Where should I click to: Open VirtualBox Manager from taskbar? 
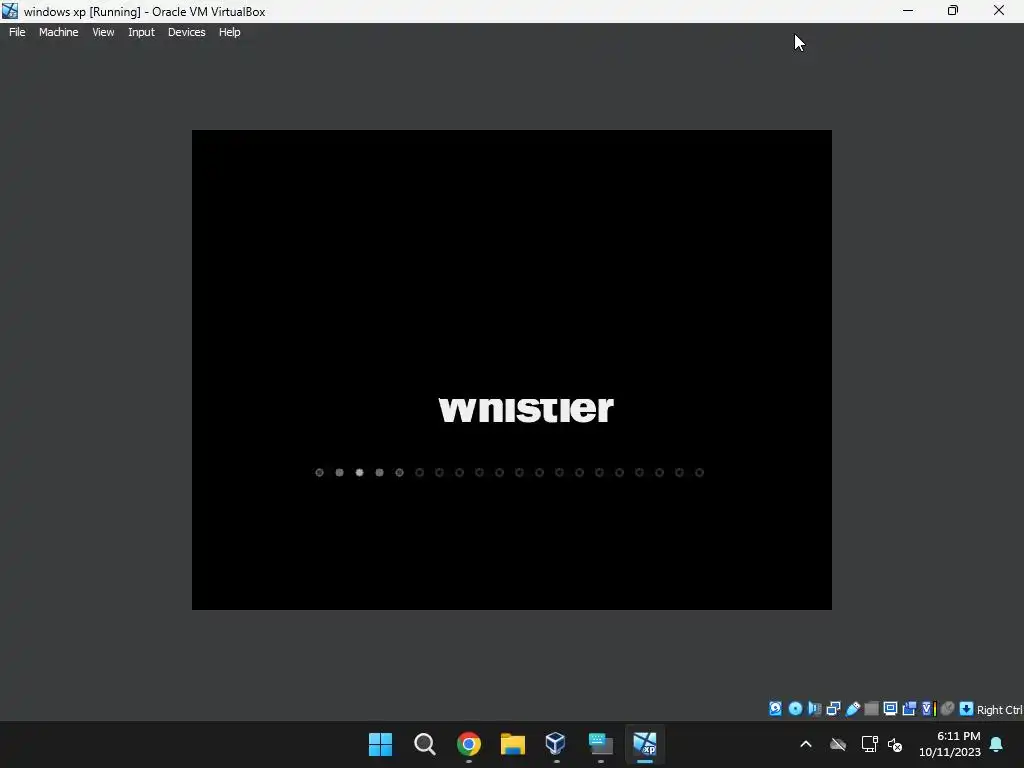pyautogui.click(x=556, y=744)
